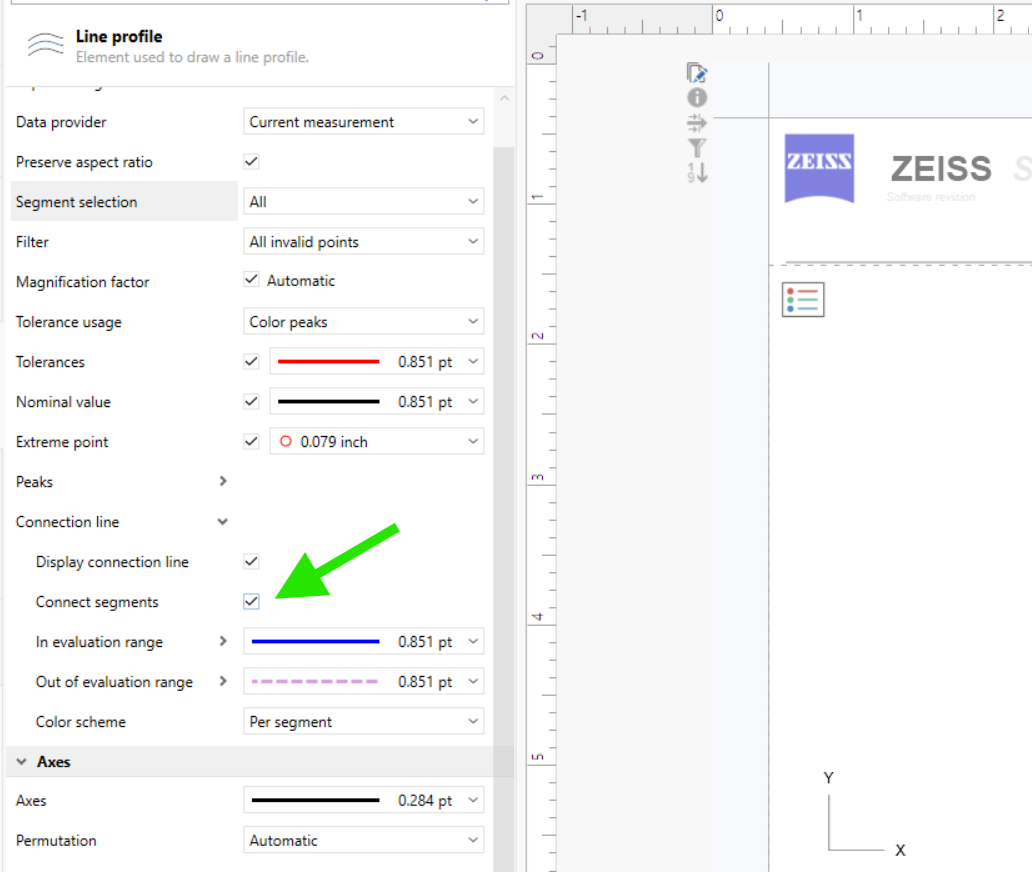1032x872 pixels.
Task: Open Axes 0.284 pt line dropdown
Action: [x=363, y=800]
